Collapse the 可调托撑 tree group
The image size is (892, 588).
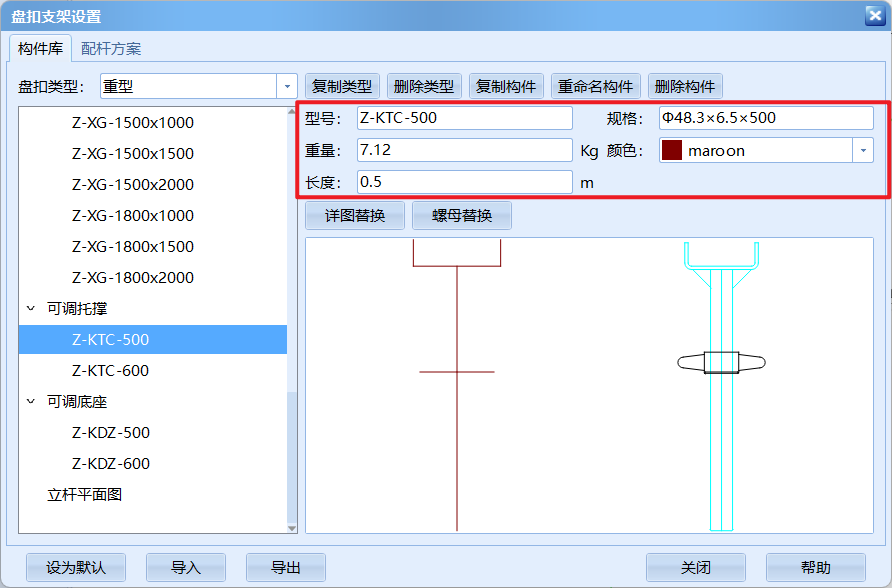pyautogui.click(x=31, y=309)
